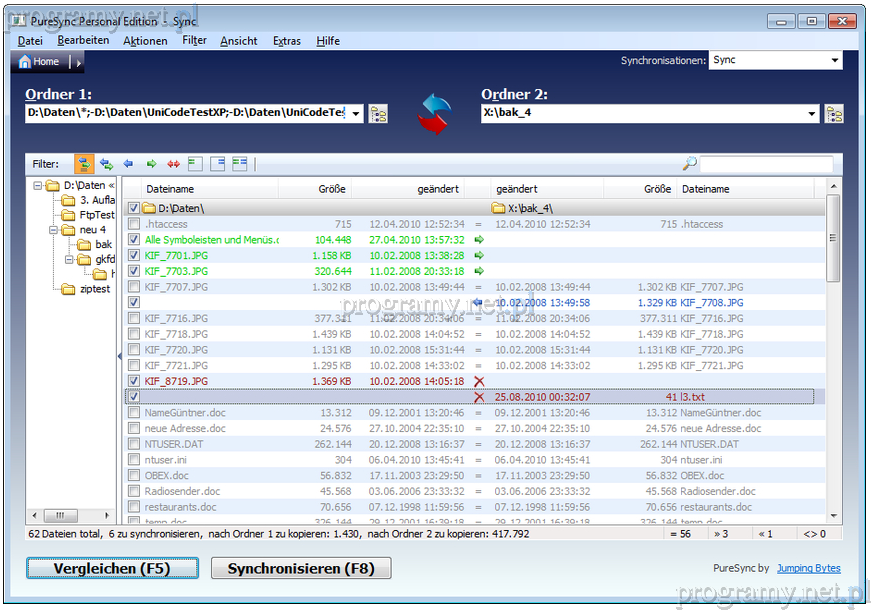This screenshot has height=610, width=872.
Task: Uncheck the D:\Daten\ folder checkbox
Action: click(x=133, y=208)
